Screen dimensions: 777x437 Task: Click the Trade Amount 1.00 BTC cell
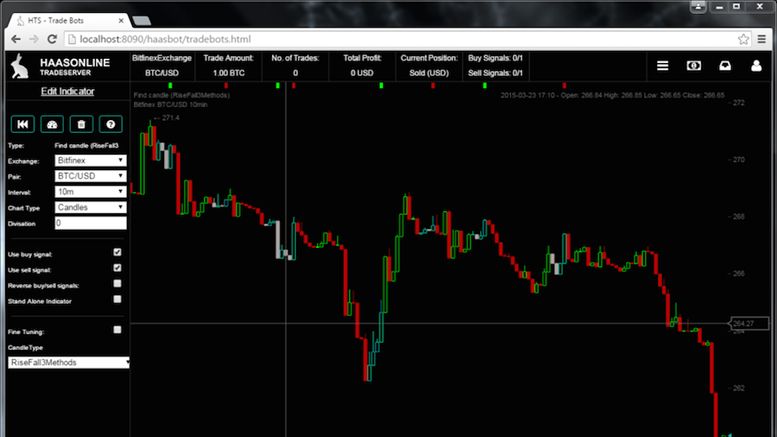[228, 65]
